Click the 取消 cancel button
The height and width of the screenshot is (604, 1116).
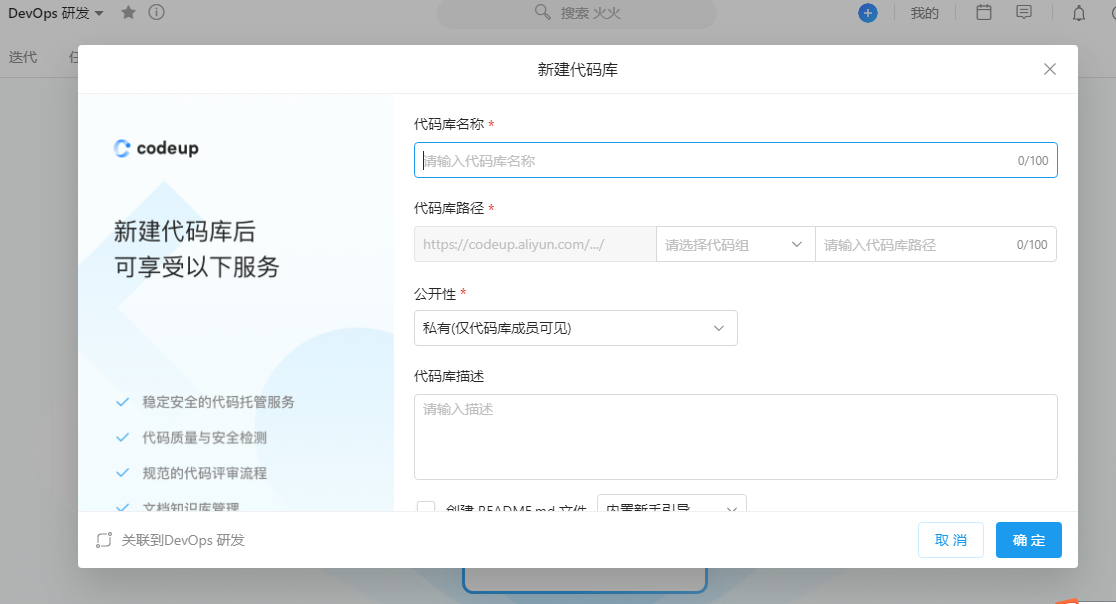coord(950,540)
